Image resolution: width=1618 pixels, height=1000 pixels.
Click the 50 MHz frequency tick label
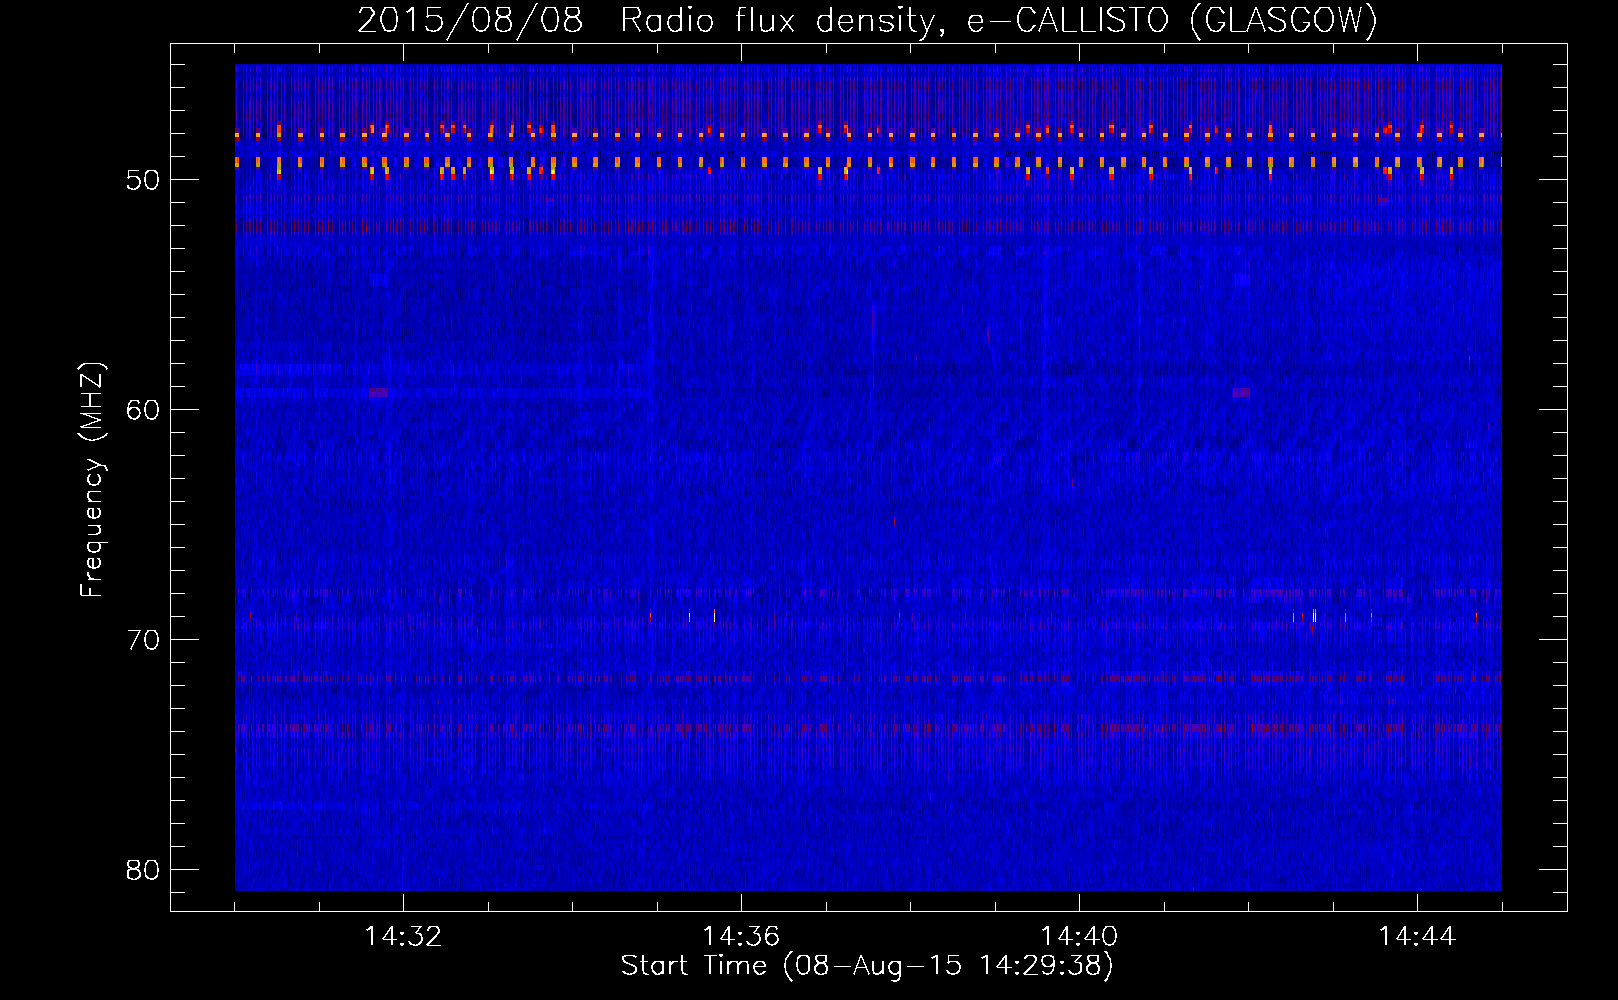(x=142, y=180)
